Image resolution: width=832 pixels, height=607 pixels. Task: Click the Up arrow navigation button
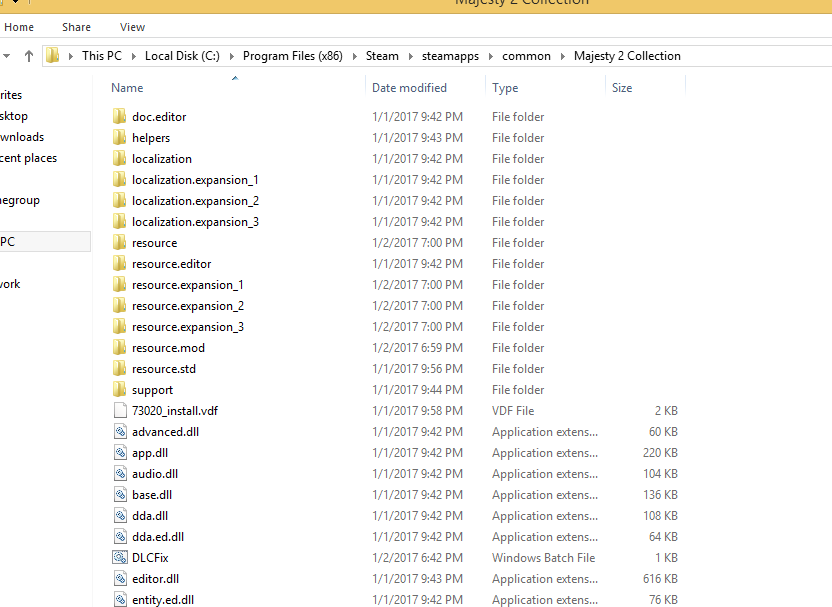coord(29,56)
